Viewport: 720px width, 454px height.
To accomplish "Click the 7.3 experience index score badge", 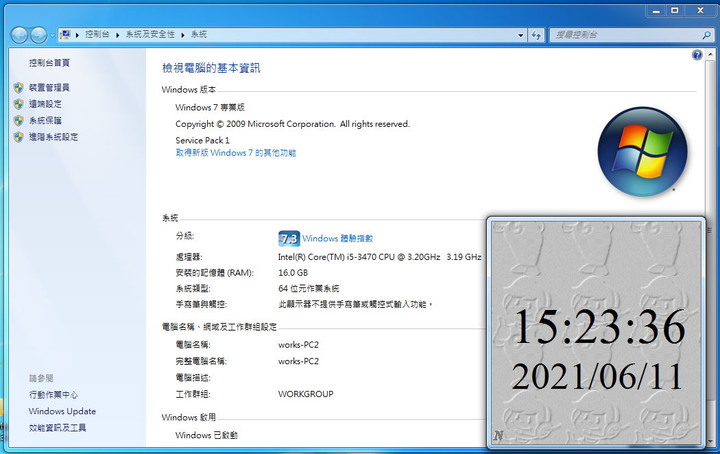I will [x=289, y=239].
